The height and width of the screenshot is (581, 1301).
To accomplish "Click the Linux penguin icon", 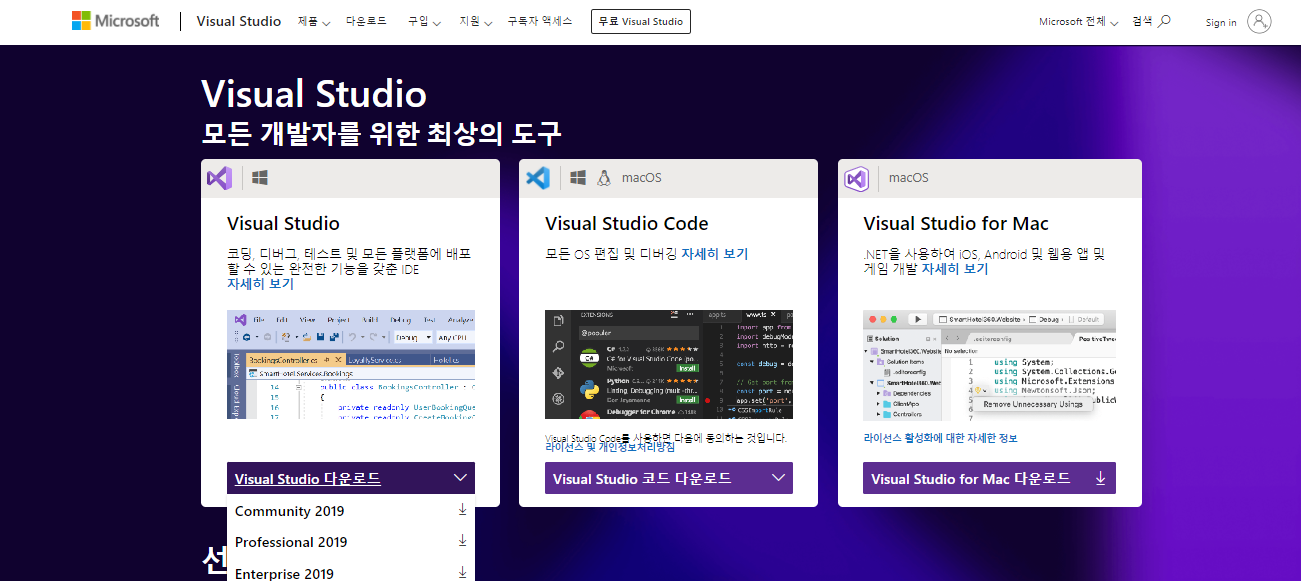I will click(604, 178).
